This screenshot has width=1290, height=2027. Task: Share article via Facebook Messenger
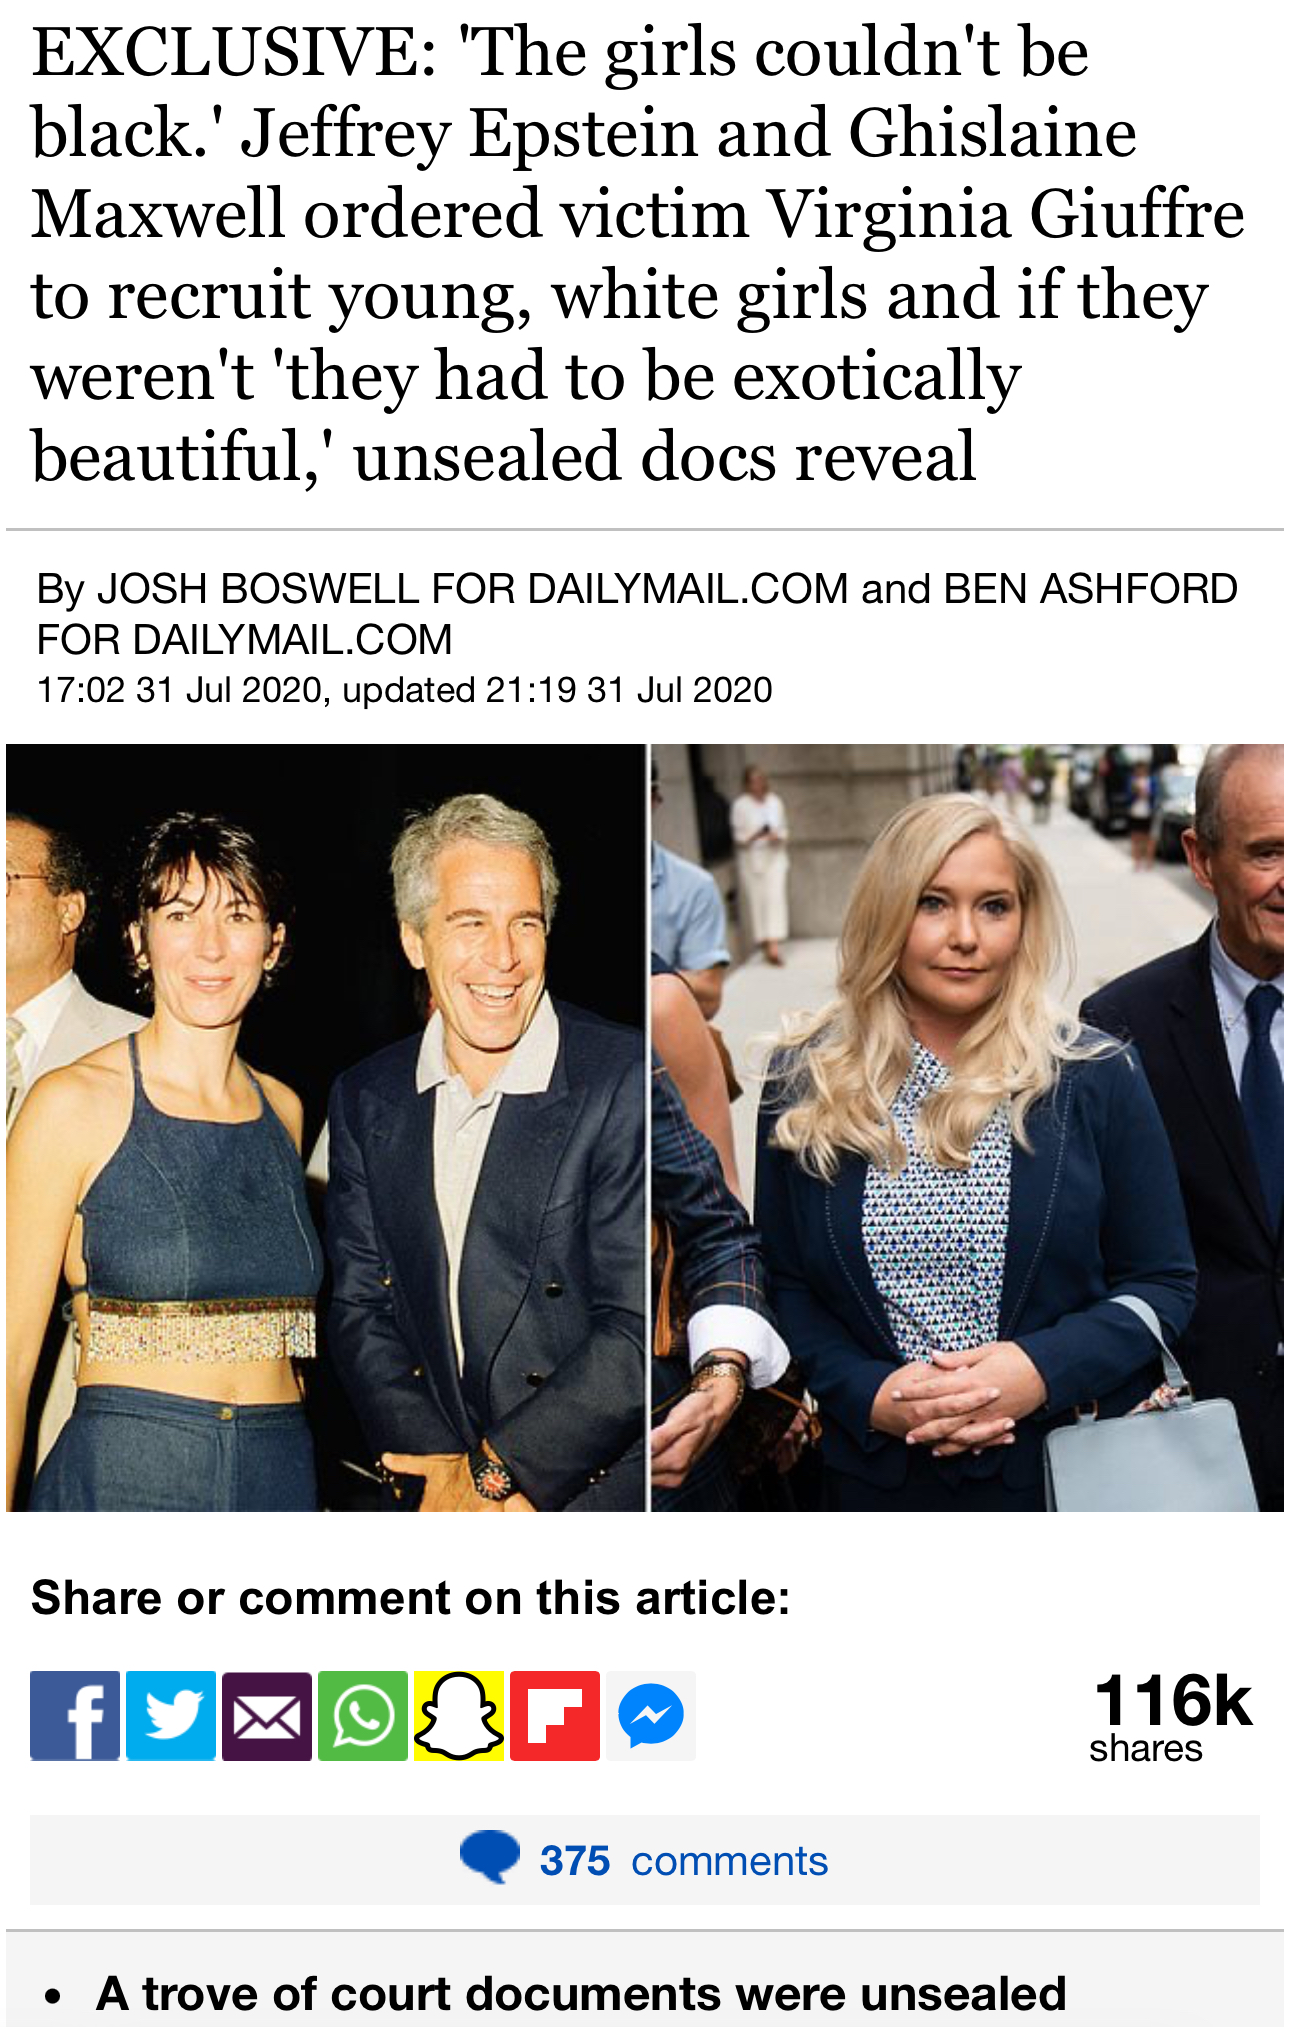pyautogui.click(x=651, y=1715)
